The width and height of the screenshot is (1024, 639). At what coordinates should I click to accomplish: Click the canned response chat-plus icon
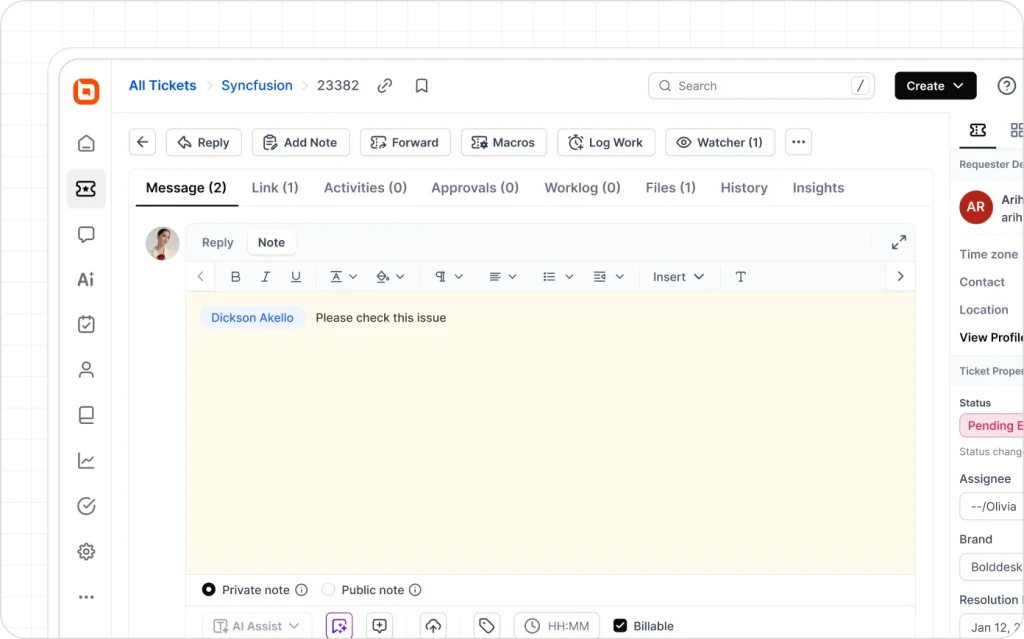point(379,626)
